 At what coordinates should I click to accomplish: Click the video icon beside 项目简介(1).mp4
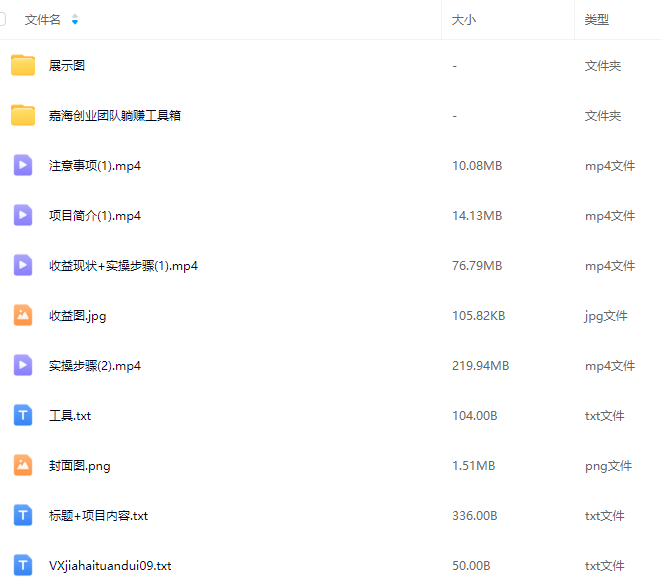pyautogui.click(x=23, y=216)
